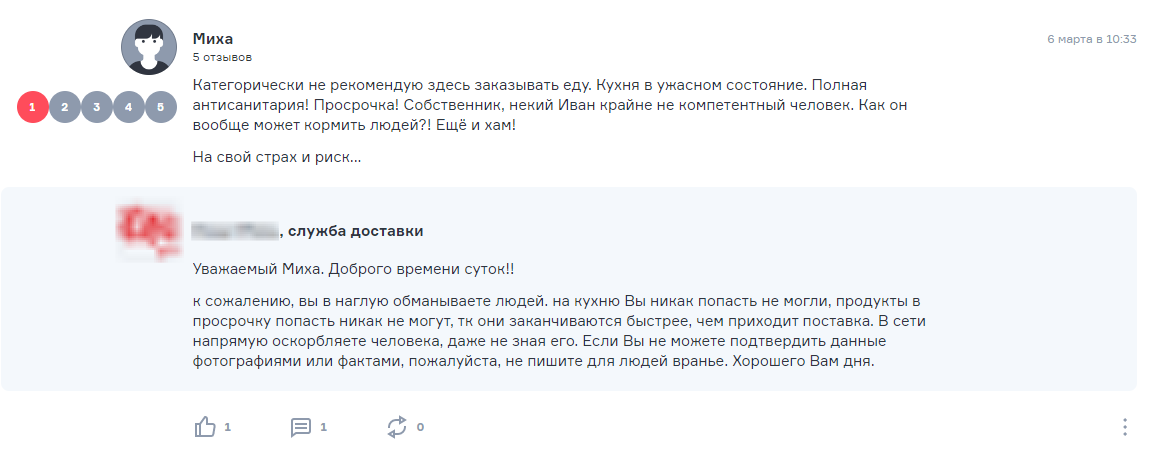The height and width of the screenshot is (451, 1156).
Task: Select rating circle number 2
Action: click(x=65, y=107)
